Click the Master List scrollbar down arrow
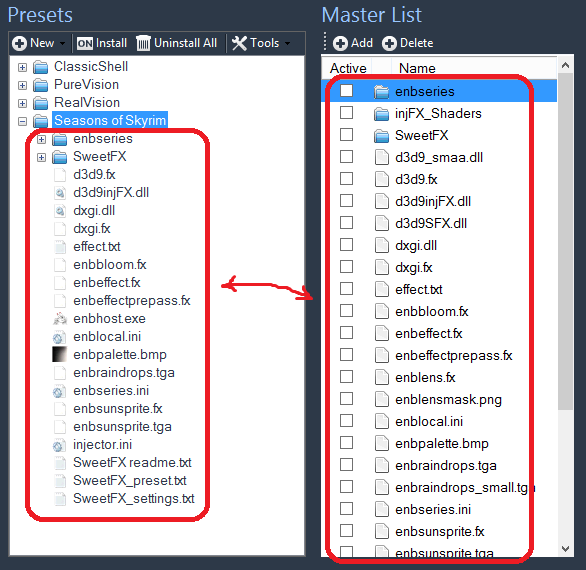Viewport: 586px width, 570px height. 565,549
